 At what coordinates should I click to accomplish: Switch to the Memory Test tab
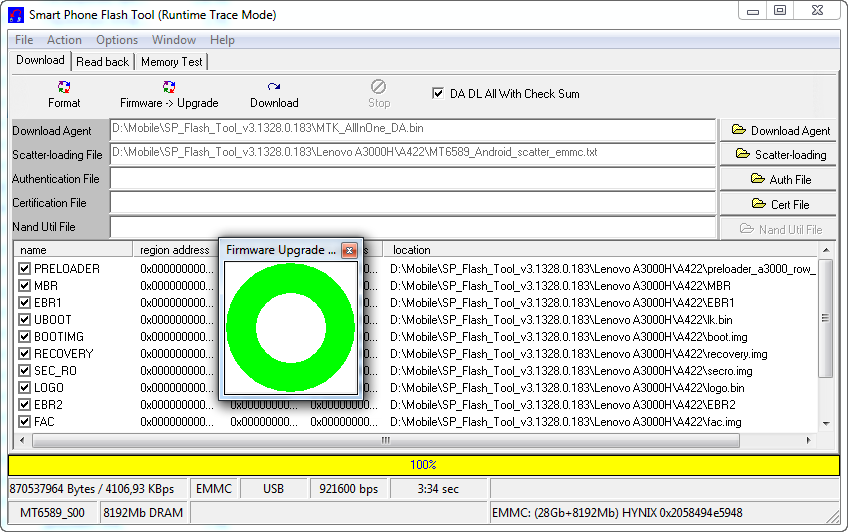tap(171, 62)
